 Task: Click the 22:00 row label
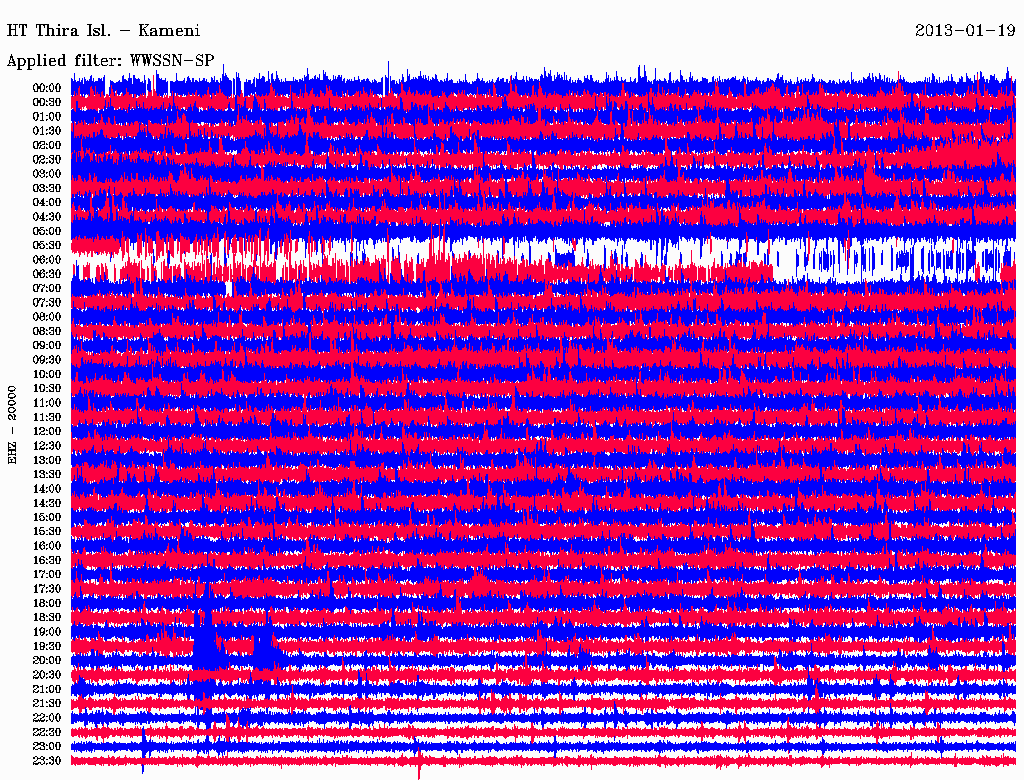click(47, 718)
